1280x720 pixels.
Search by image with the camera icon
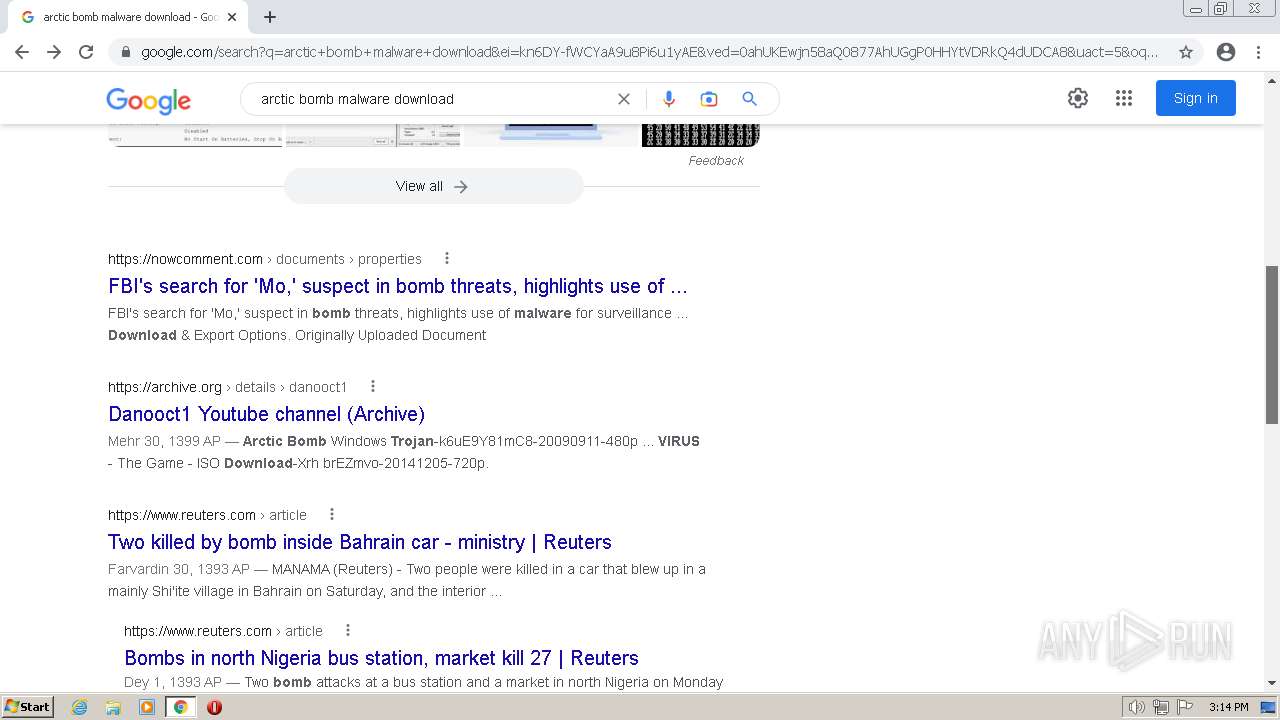click(x=709, y=99)
